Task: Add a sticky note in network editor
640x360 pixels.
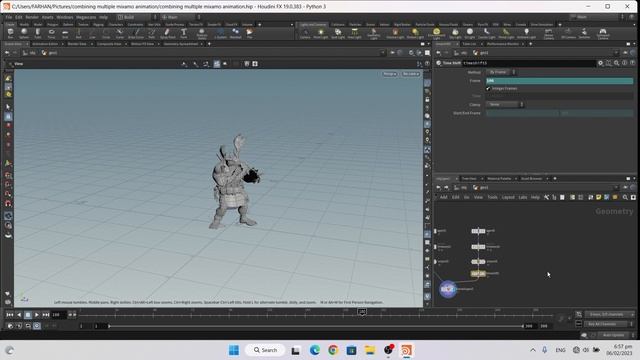Action: click(x=599, y=198)
